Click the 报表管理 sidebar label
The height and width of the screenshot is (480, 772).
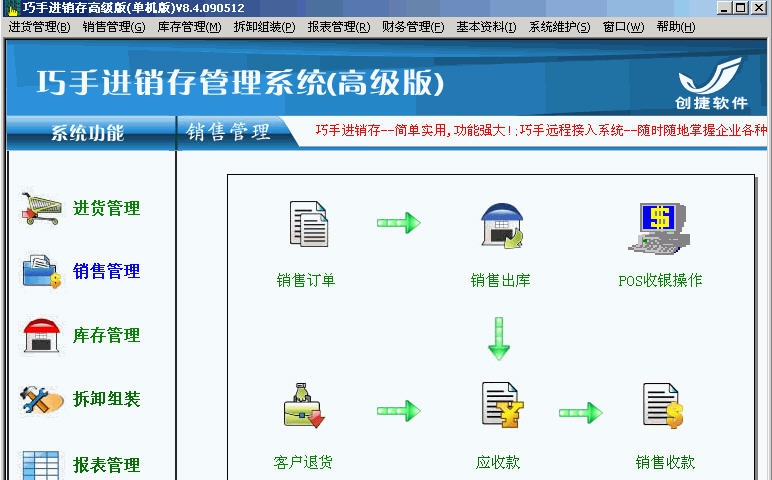pos(106,465)
